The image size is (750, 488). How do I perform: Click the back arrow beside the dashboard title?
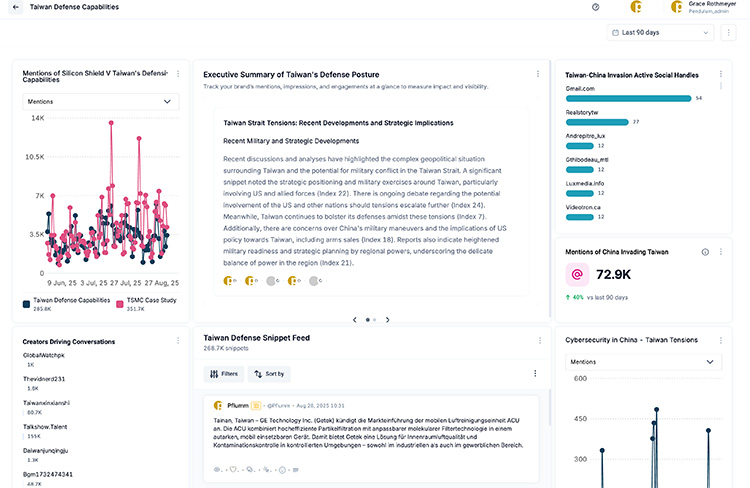coord(15,7)
